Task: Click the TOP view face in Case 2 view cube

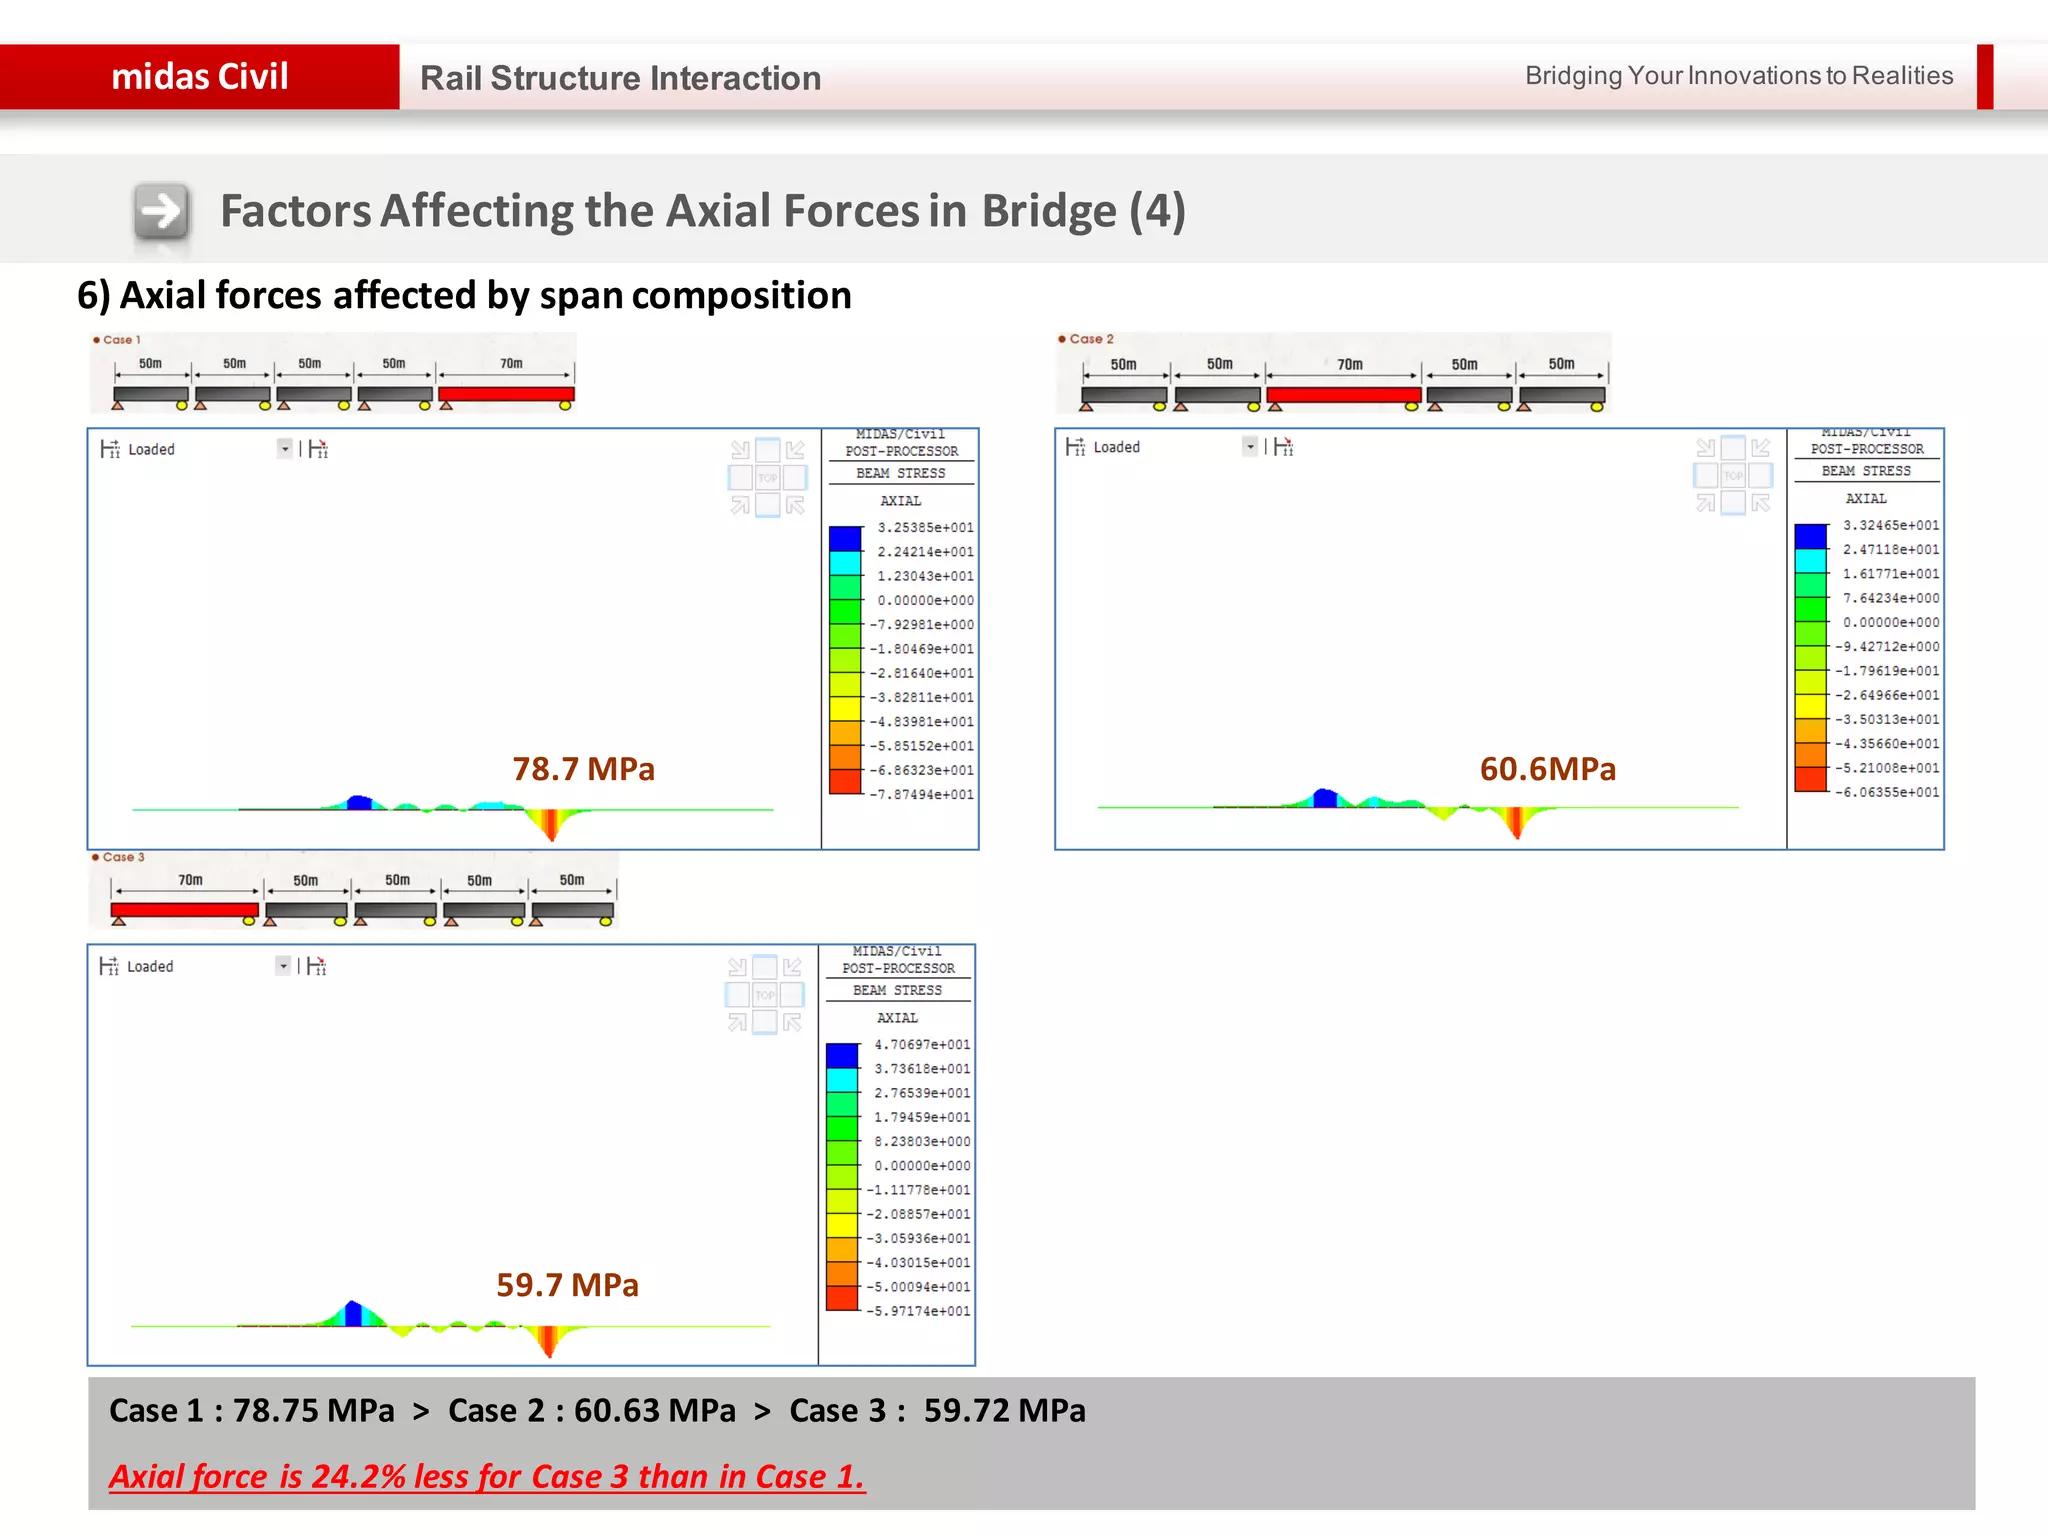Action: click(1733, 475)
